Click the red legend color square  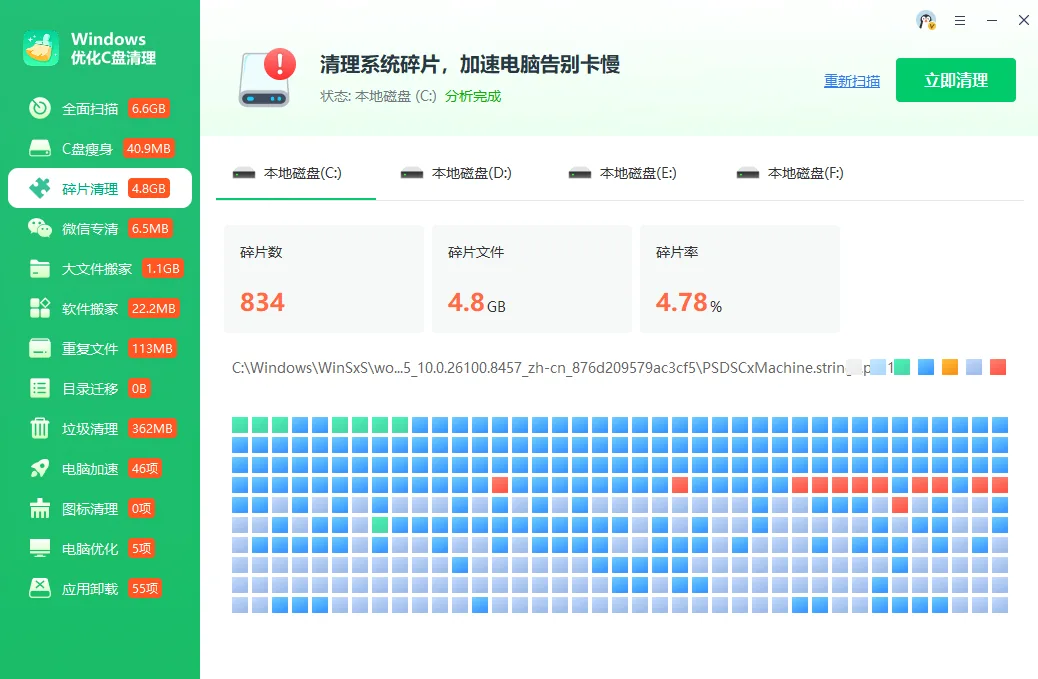point(998,367)
